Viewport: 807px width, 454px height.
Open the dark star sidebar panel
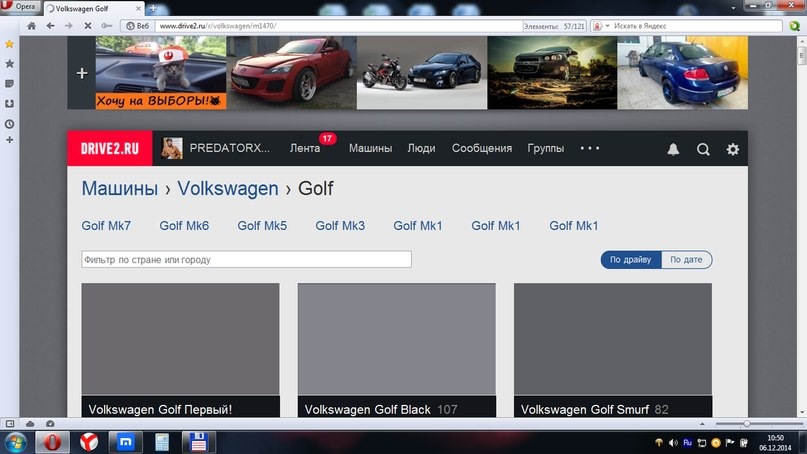[x=9, y=64]
